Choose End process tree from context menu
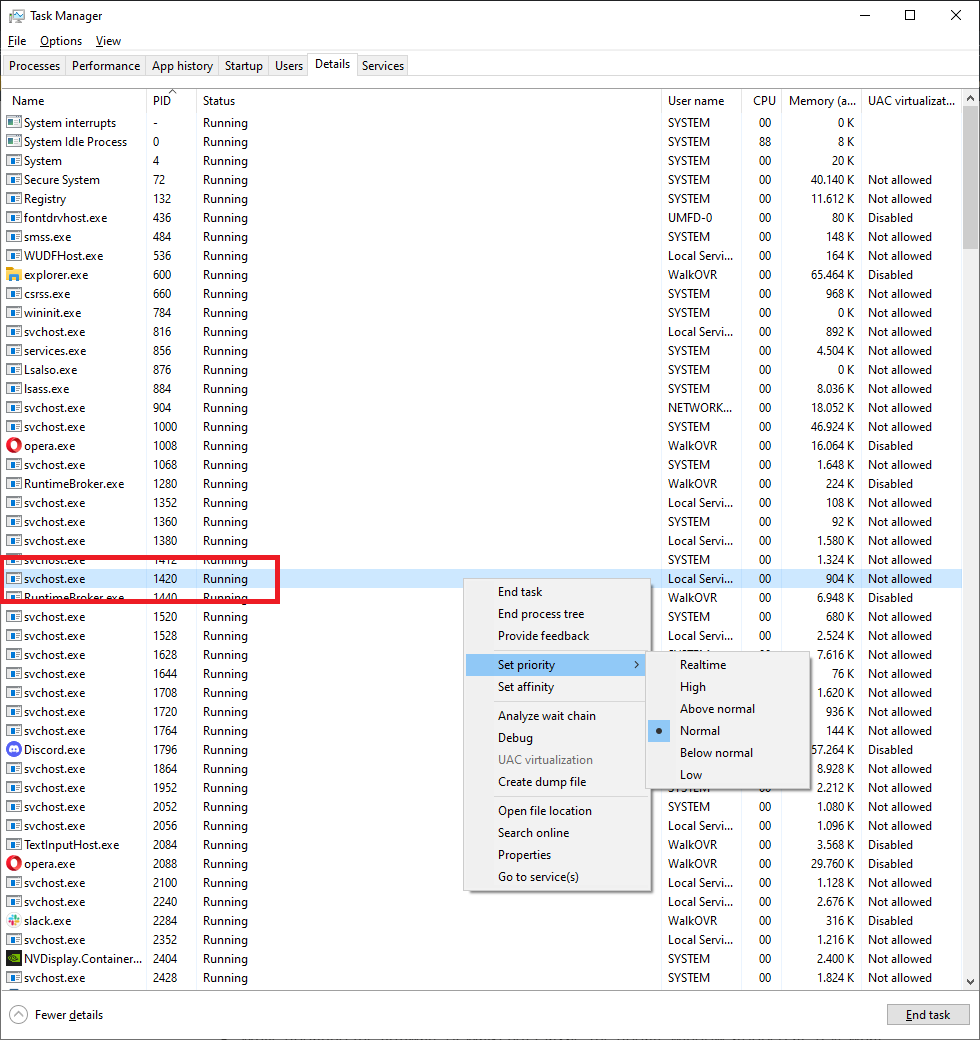Screen dimensions: 980x1040 point(541,614)
